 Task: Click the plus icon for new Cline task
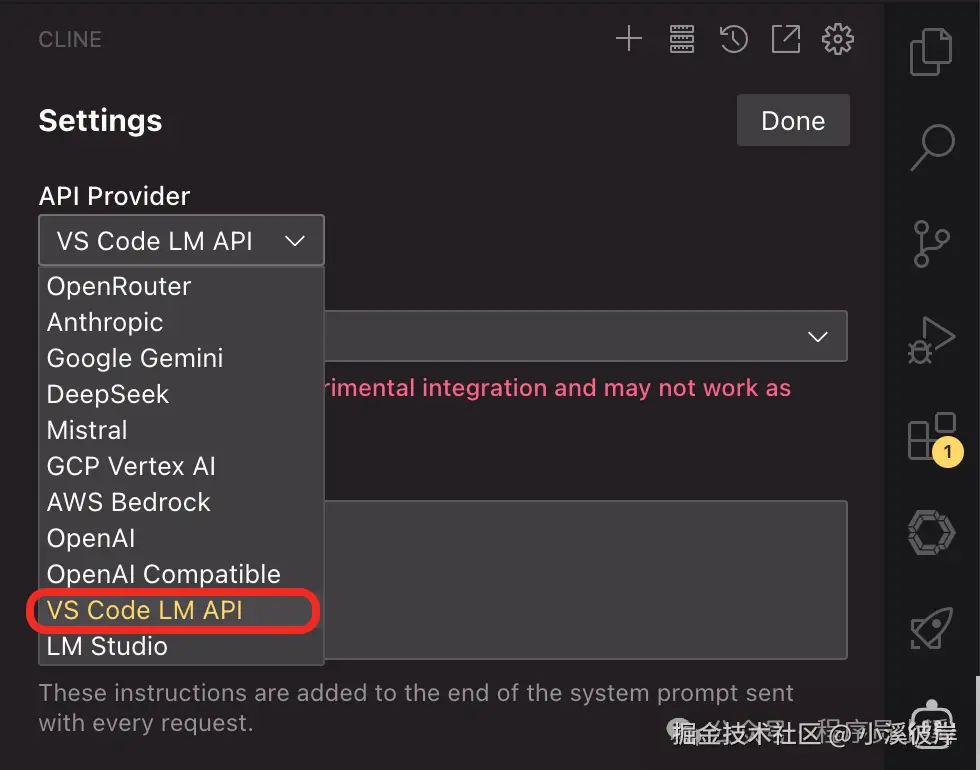click(628, 40)
